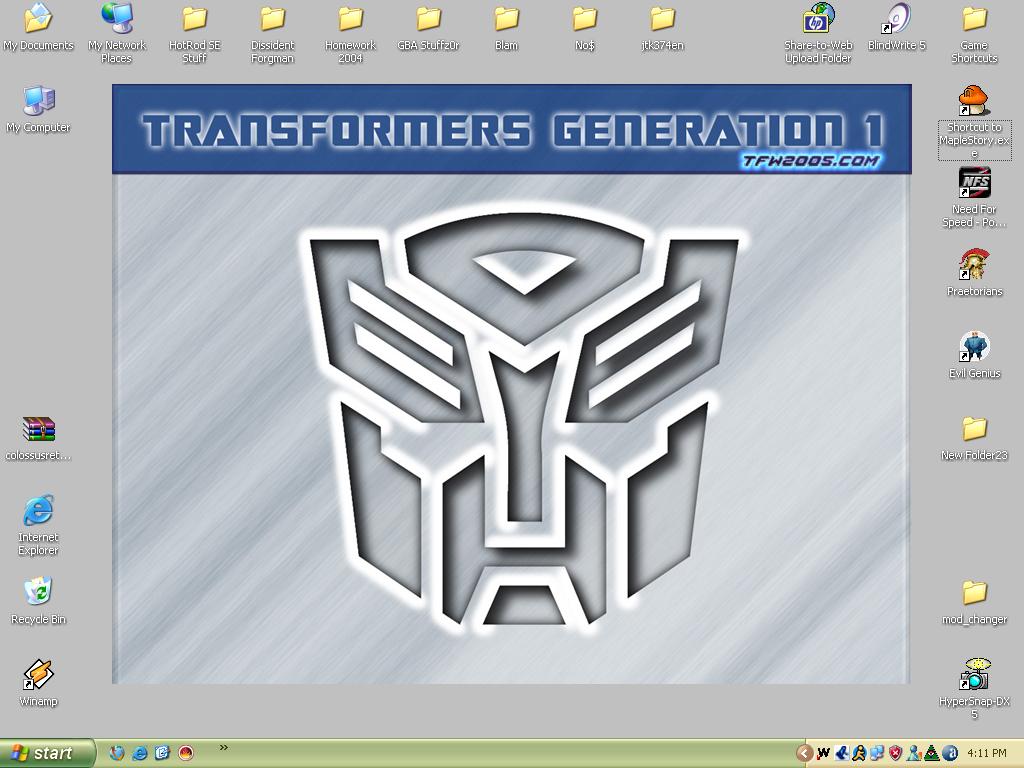The height and width of the screenshot is (768, 1024).
Task: Select the colossusret WinRAR archive icon
Action: [x=38, y=430]
